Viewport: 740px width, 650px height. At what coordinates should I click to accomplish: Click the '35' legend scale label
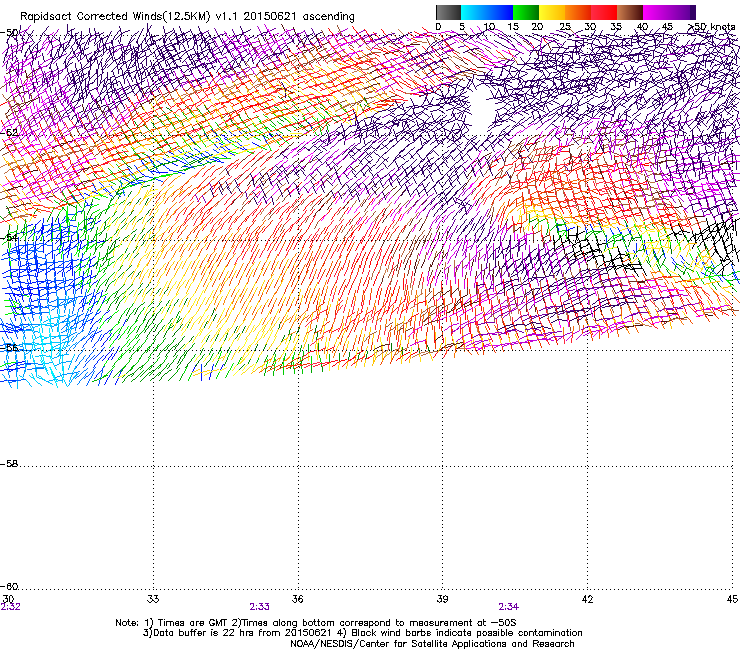616,27
